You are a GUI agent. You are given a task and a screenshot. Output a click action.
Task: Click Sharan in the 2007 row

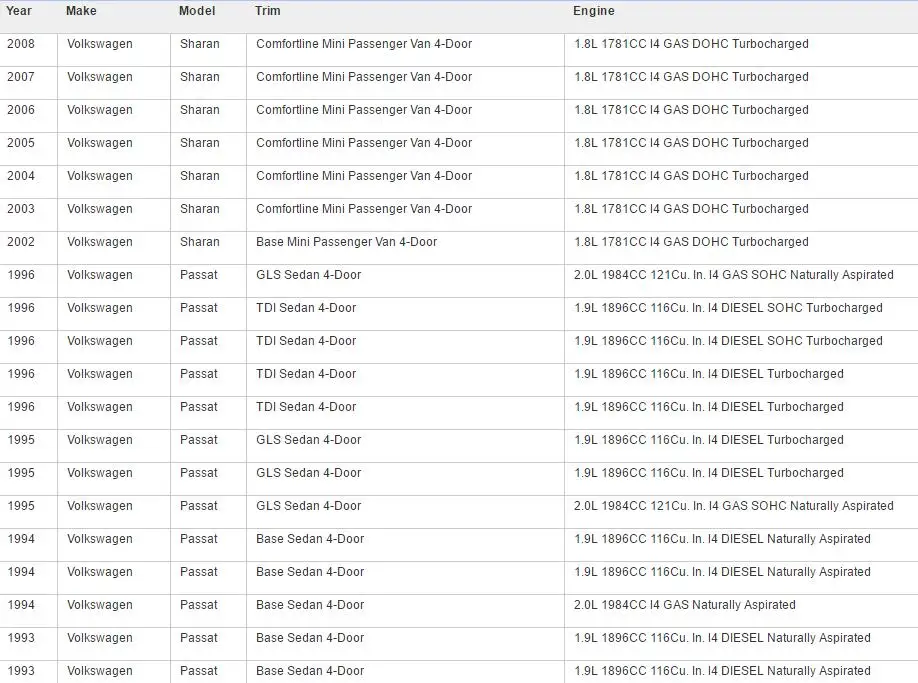pos(200,77)
